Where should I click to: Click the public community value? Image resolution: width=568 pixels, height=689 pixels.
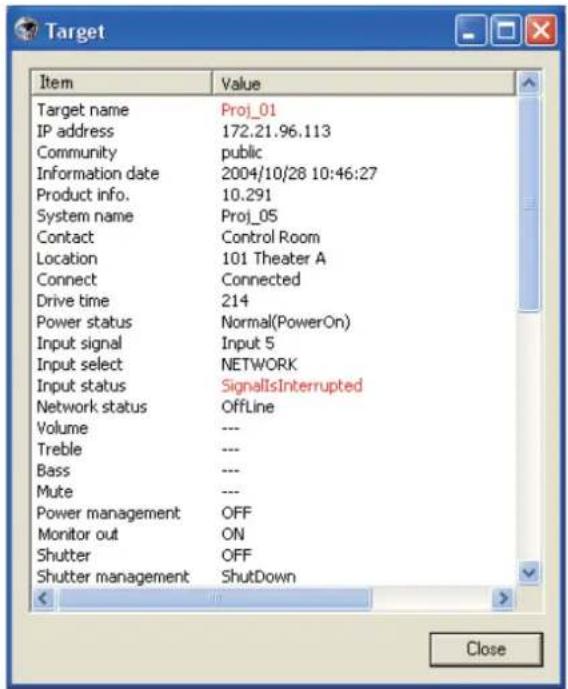pos(241,152)
